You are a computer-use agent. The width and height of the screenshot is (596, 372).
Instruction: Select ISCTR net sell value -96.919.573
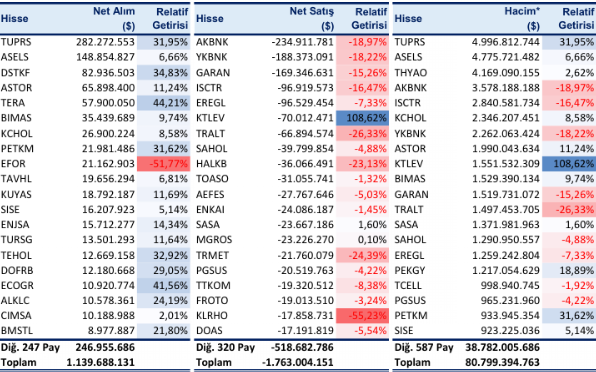(306, 88)
